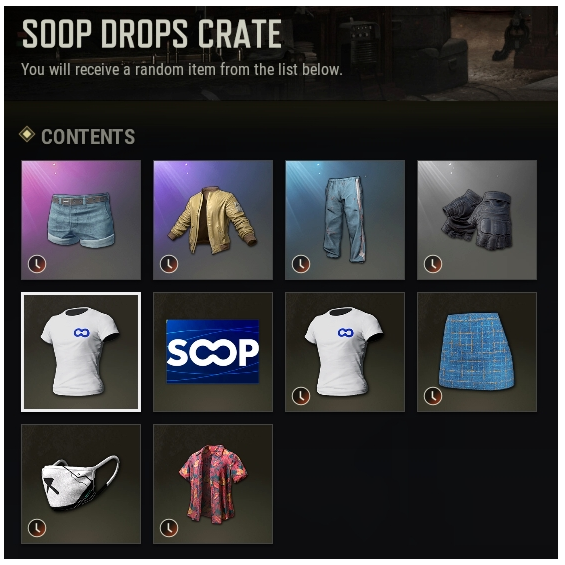Select the blue tweed skirt item
Screen dimensions: 565x565
click(x=477, y=352)
